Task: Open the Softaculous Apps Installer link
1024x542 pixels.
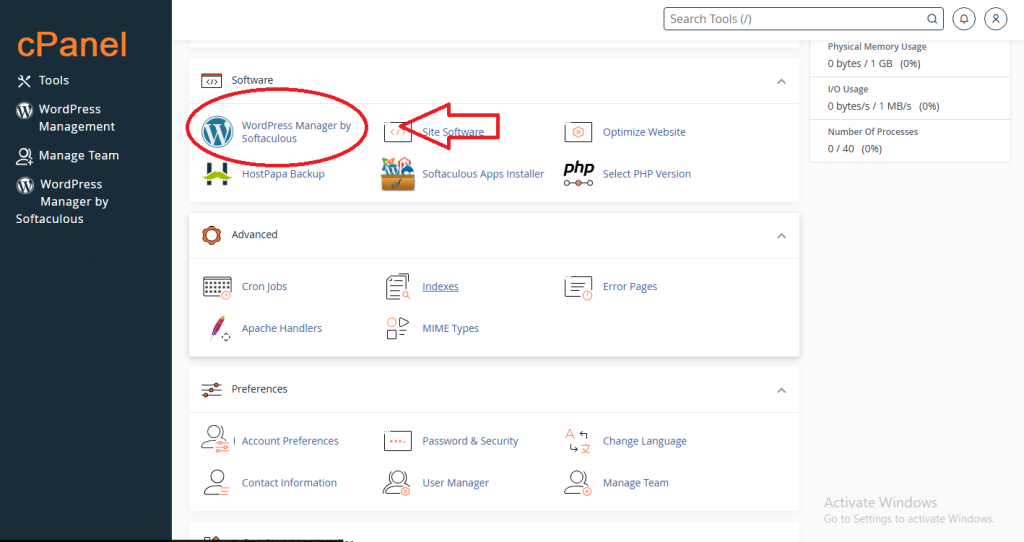Action: pos(483,174)
